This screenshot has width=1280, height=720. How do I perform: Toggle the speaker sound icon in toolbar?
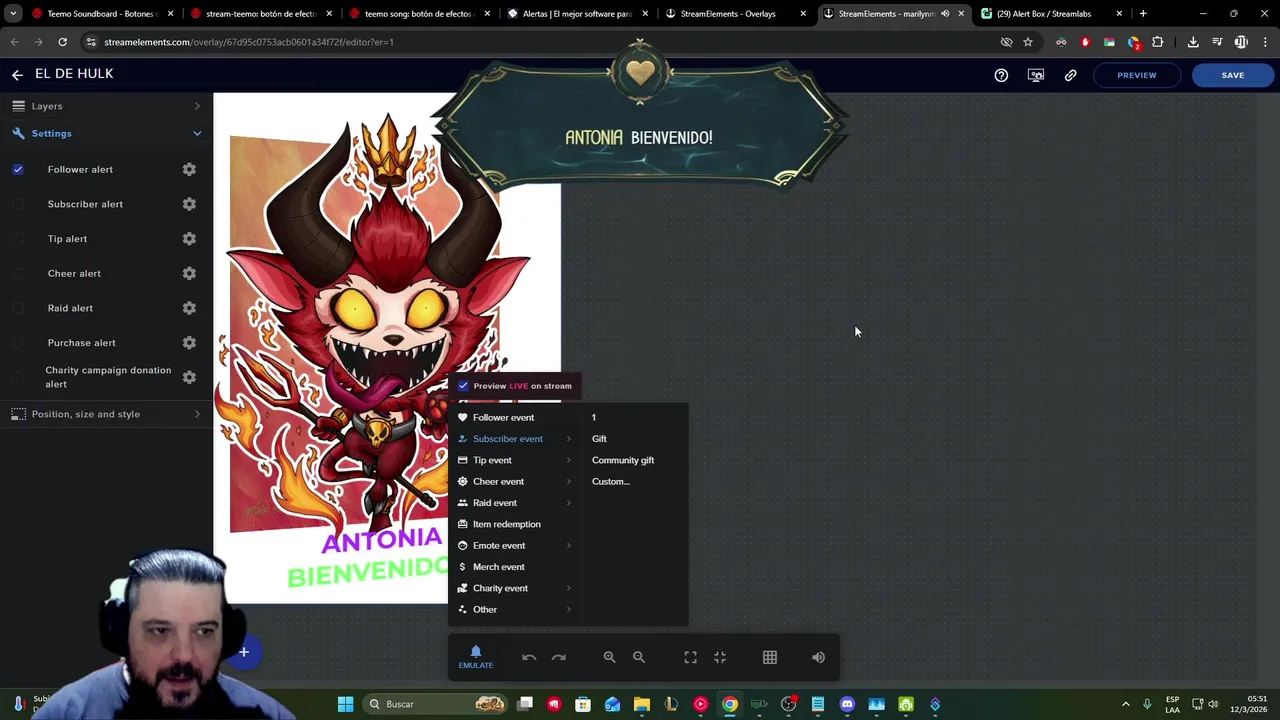pyautogui.click(x=818, y=657)
